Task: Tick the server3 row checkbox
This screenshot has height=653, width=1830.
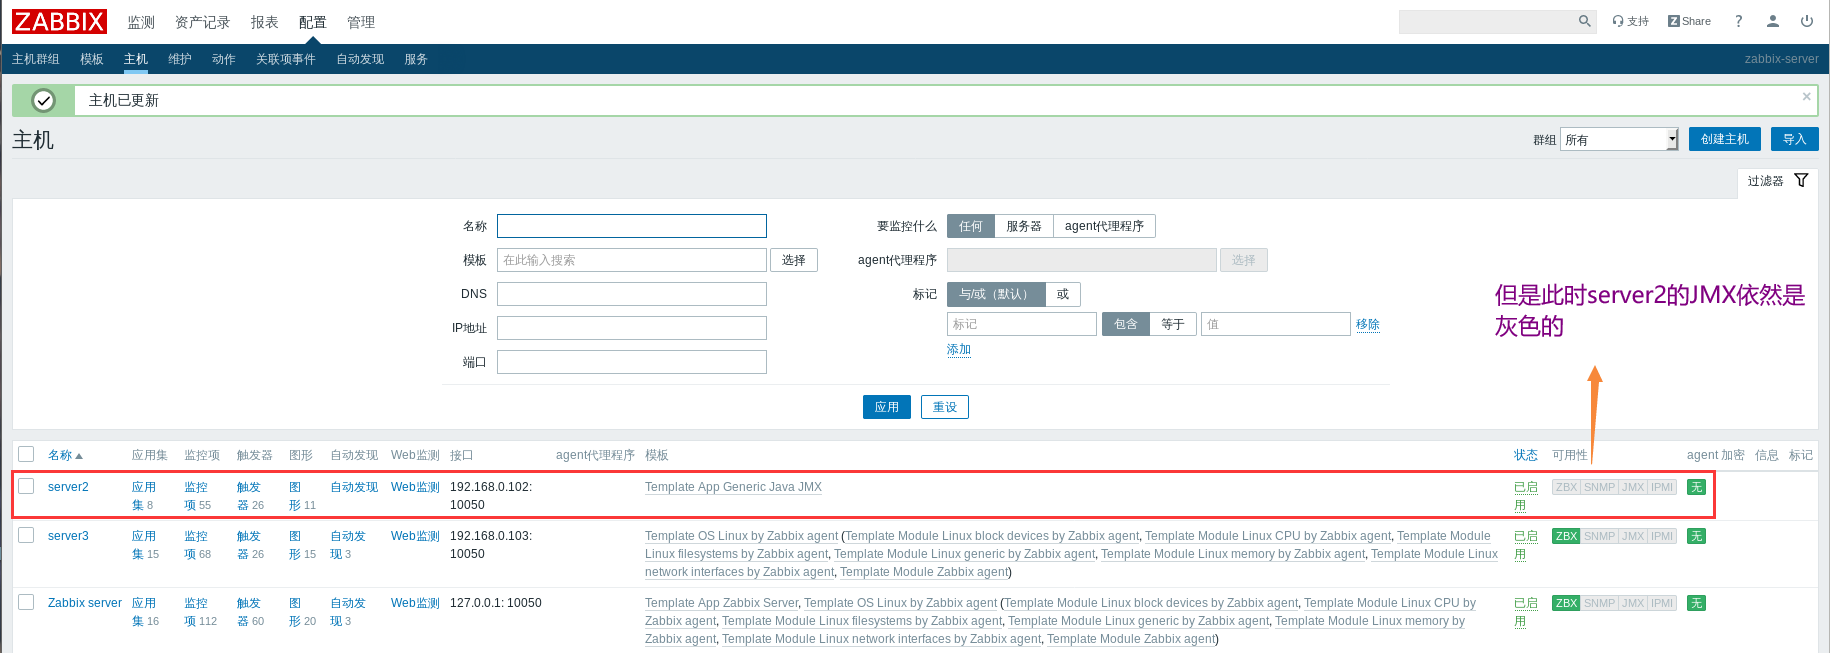Action: click(x=26, y=535)
